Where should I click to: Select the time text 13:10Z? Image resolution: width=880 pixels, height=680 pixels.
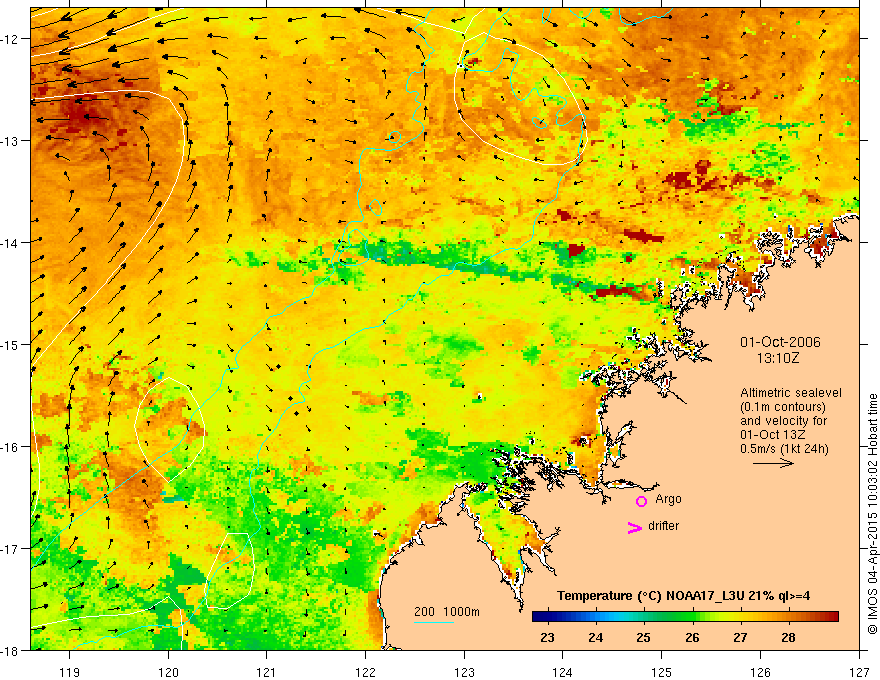[x=777, y=358]
